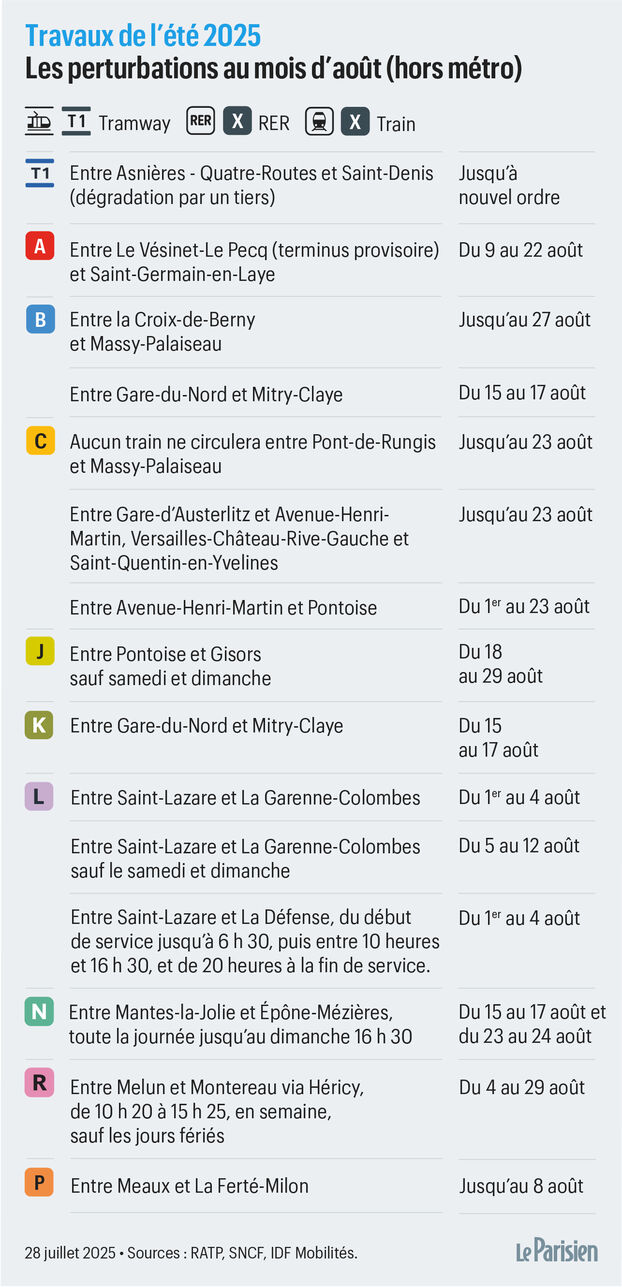622x1287 pixels.
Task: Click the pink line R badge
Action: 39,1083
